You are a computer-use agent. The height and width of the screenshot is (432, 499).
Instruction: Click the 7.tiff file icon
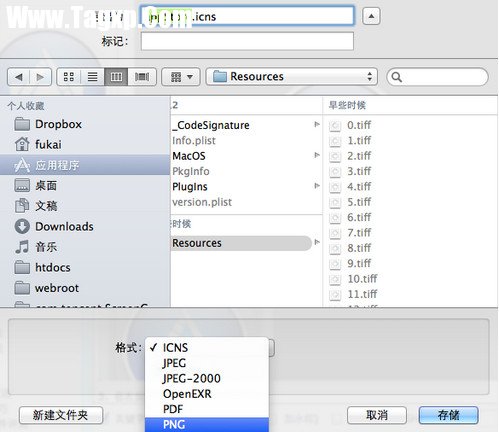pyautogui.click(x=335, y=233)
